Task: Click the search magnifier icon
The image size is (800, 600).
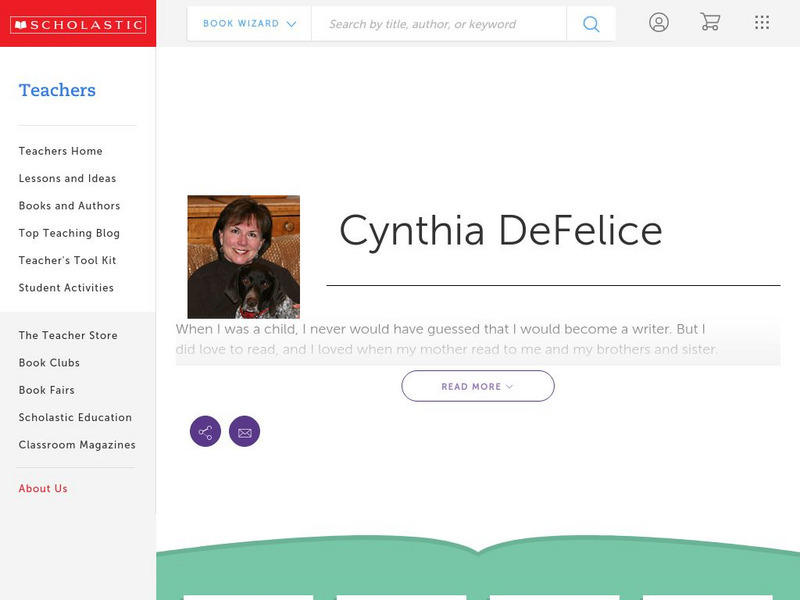Action: tap(590, 22)
